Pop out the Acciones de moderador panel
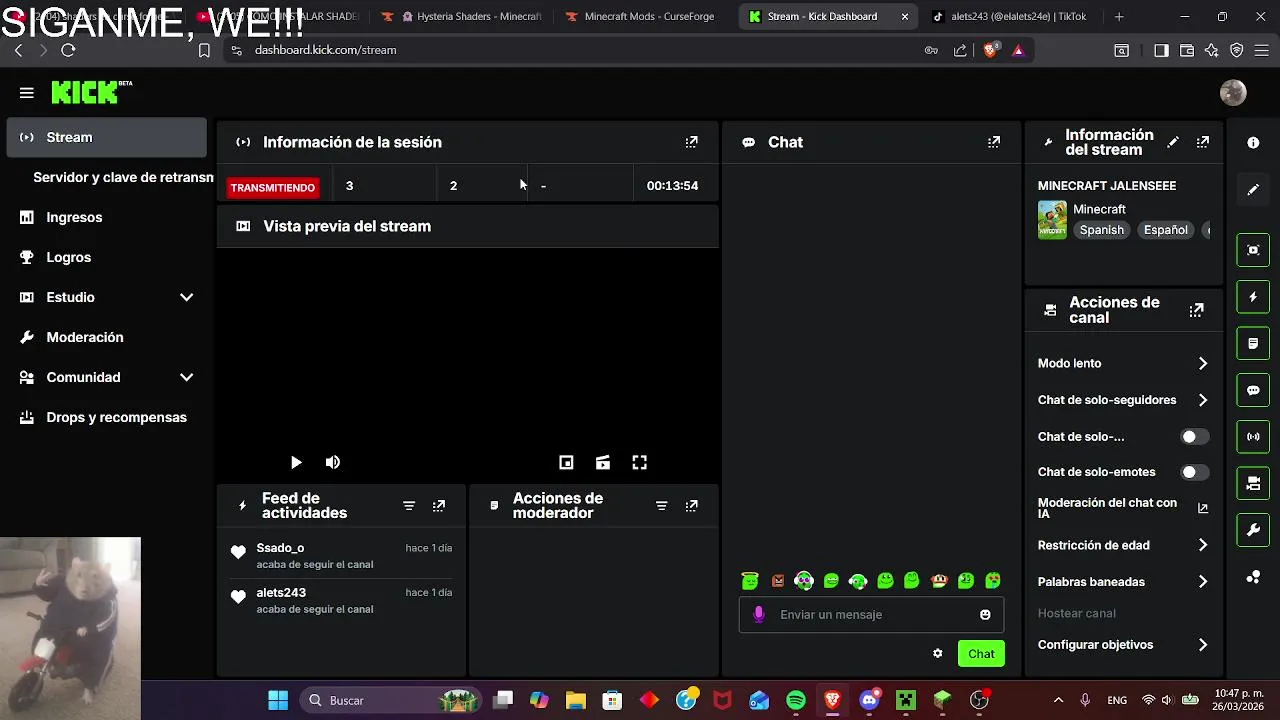The image size is (1280, 720). (691, 506)
